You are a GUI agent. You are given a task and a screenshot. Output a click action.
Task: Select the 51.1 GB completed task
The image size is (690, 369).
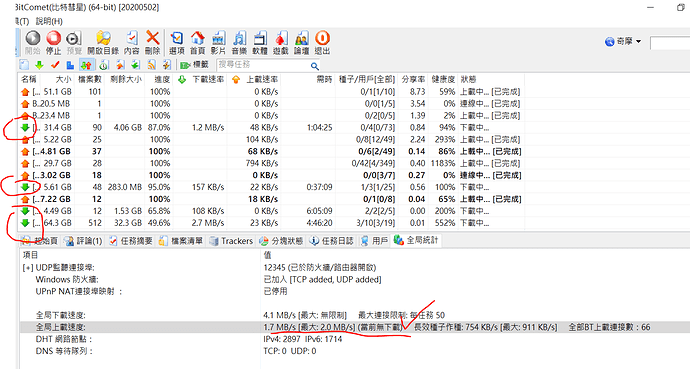271,92
